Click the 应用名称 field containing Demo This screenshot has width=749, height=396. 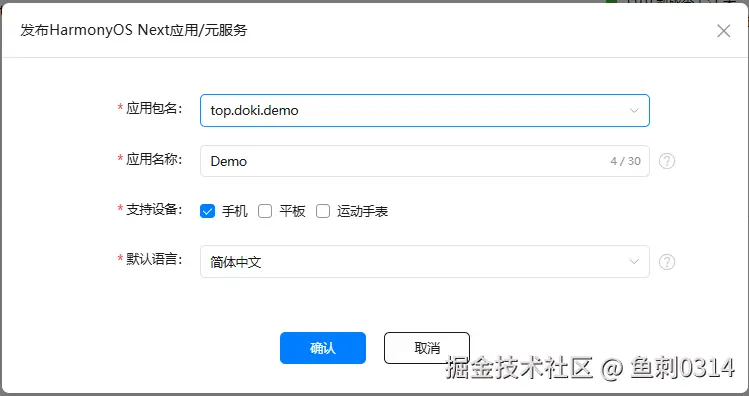point(425,161)
